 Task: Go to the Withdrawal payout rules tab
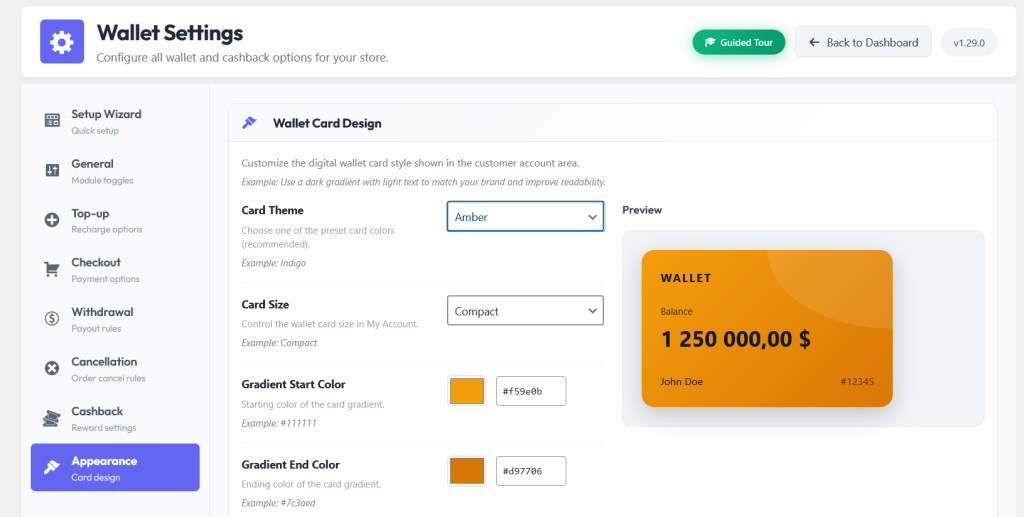pos(115,319)
